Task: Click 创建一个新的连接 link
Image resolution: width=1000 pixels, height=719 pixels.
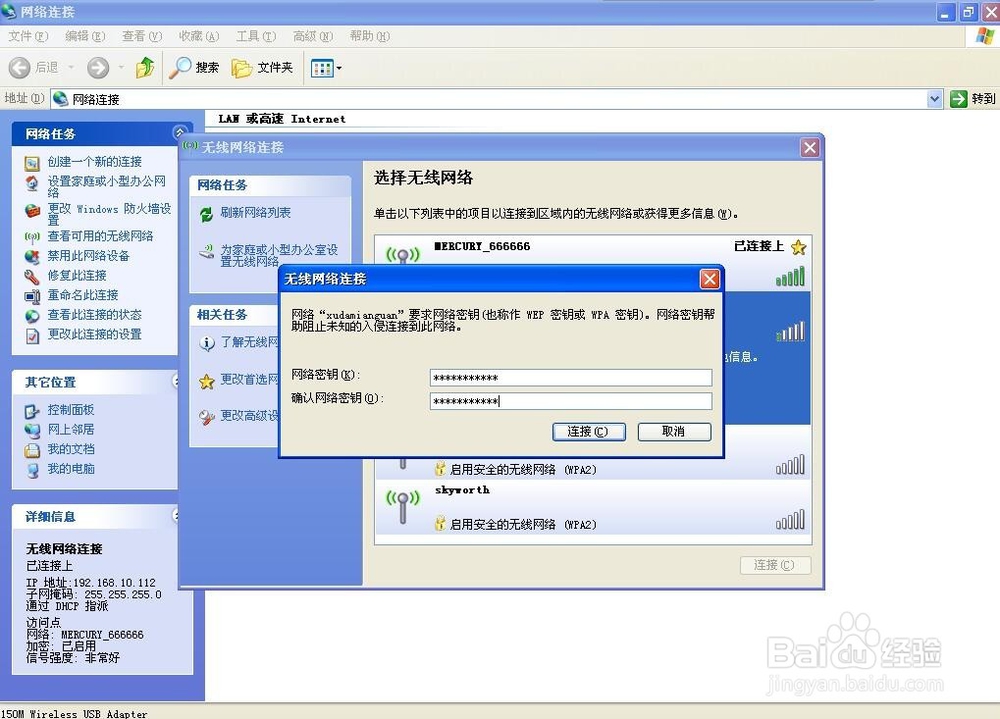Action: point(94,162)
